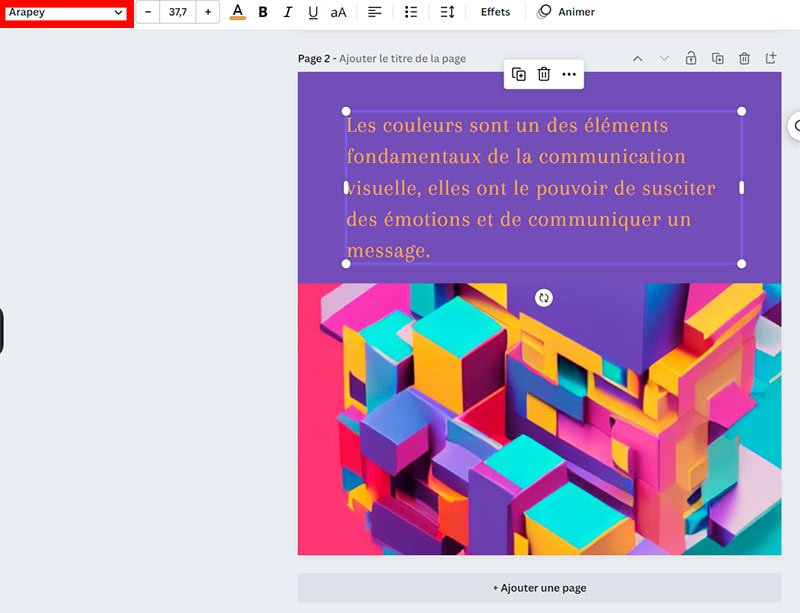Open the Arapey font dropdown
The width and height of the screenshot is (800, 613).
[66, 12]
